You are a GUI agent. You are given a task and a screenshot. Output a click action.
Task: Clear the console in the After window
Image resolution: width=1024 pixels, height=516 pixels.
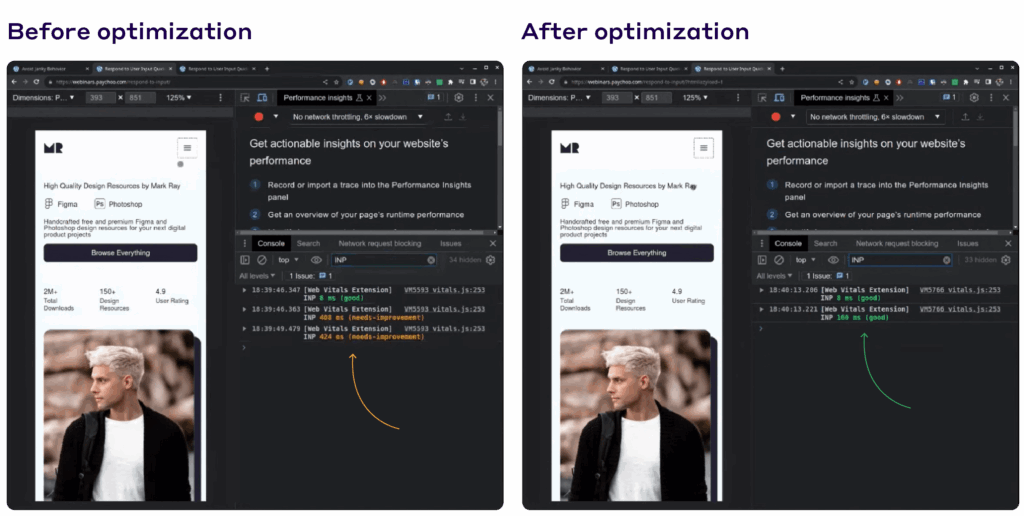click(x=778, y=260)
